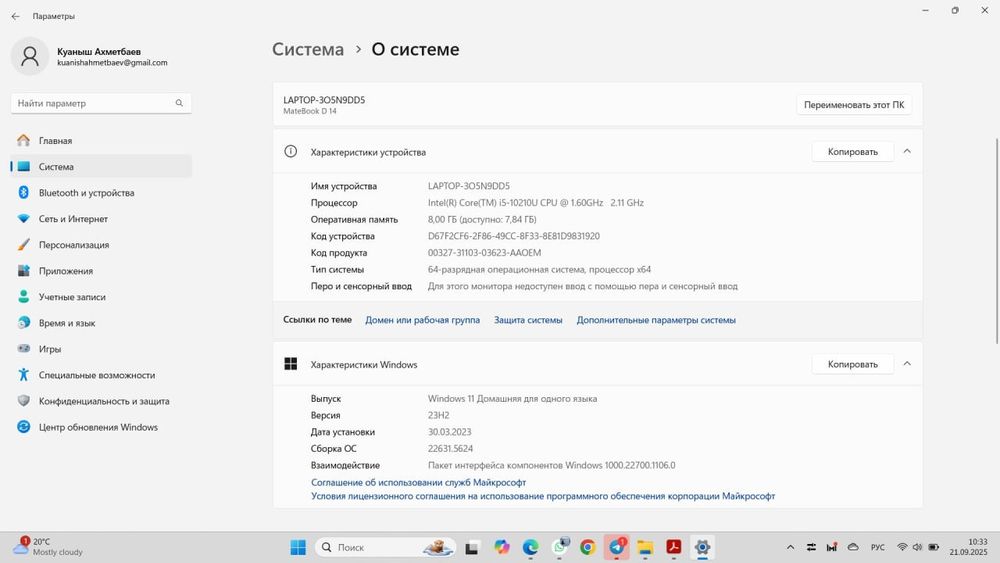The image size is (1000, 563).
Task: Click the version value 23H2
Action: coord(438,415)
